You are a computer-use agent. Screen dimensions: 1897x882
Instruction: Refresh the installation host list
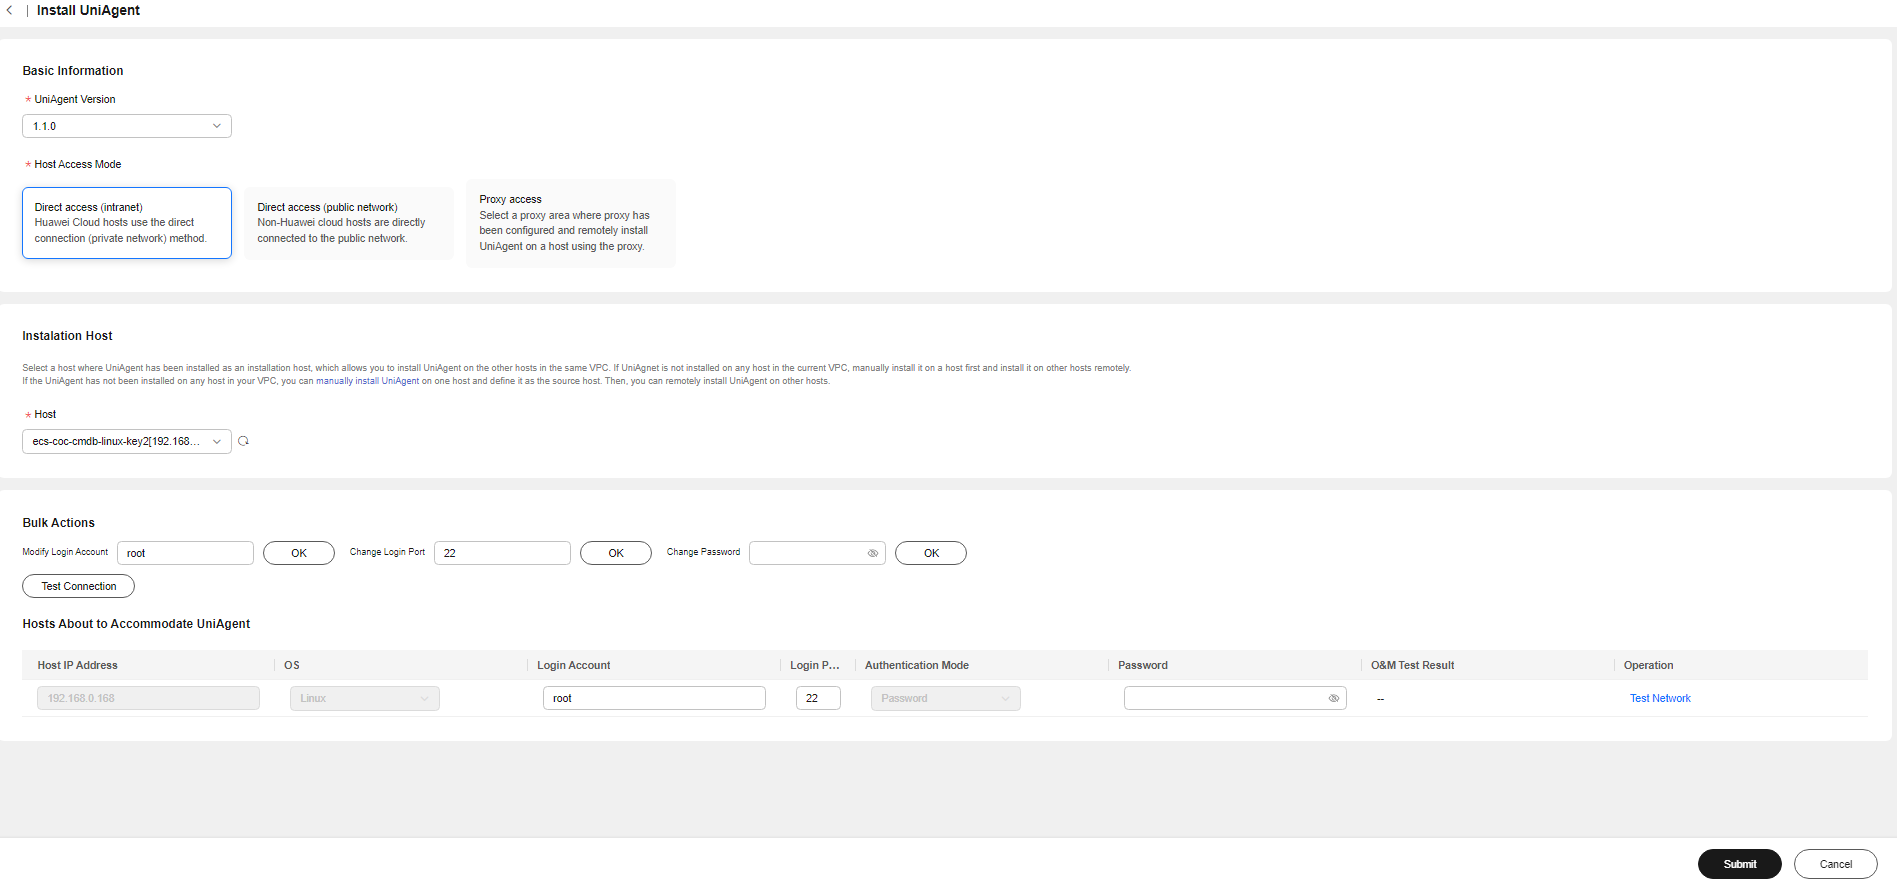pos(243,441)
